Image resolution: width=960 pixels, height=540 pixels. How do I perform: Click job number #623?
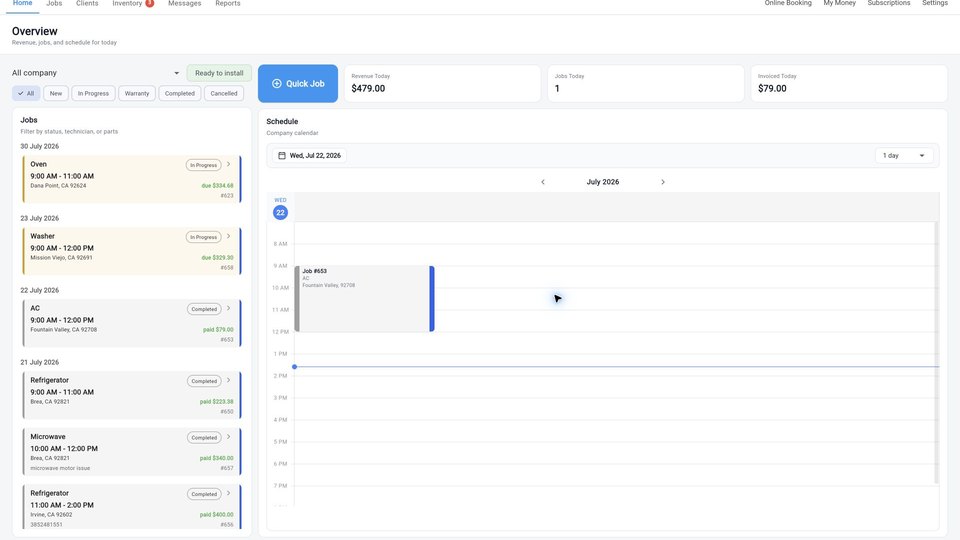tap(227, 196)
